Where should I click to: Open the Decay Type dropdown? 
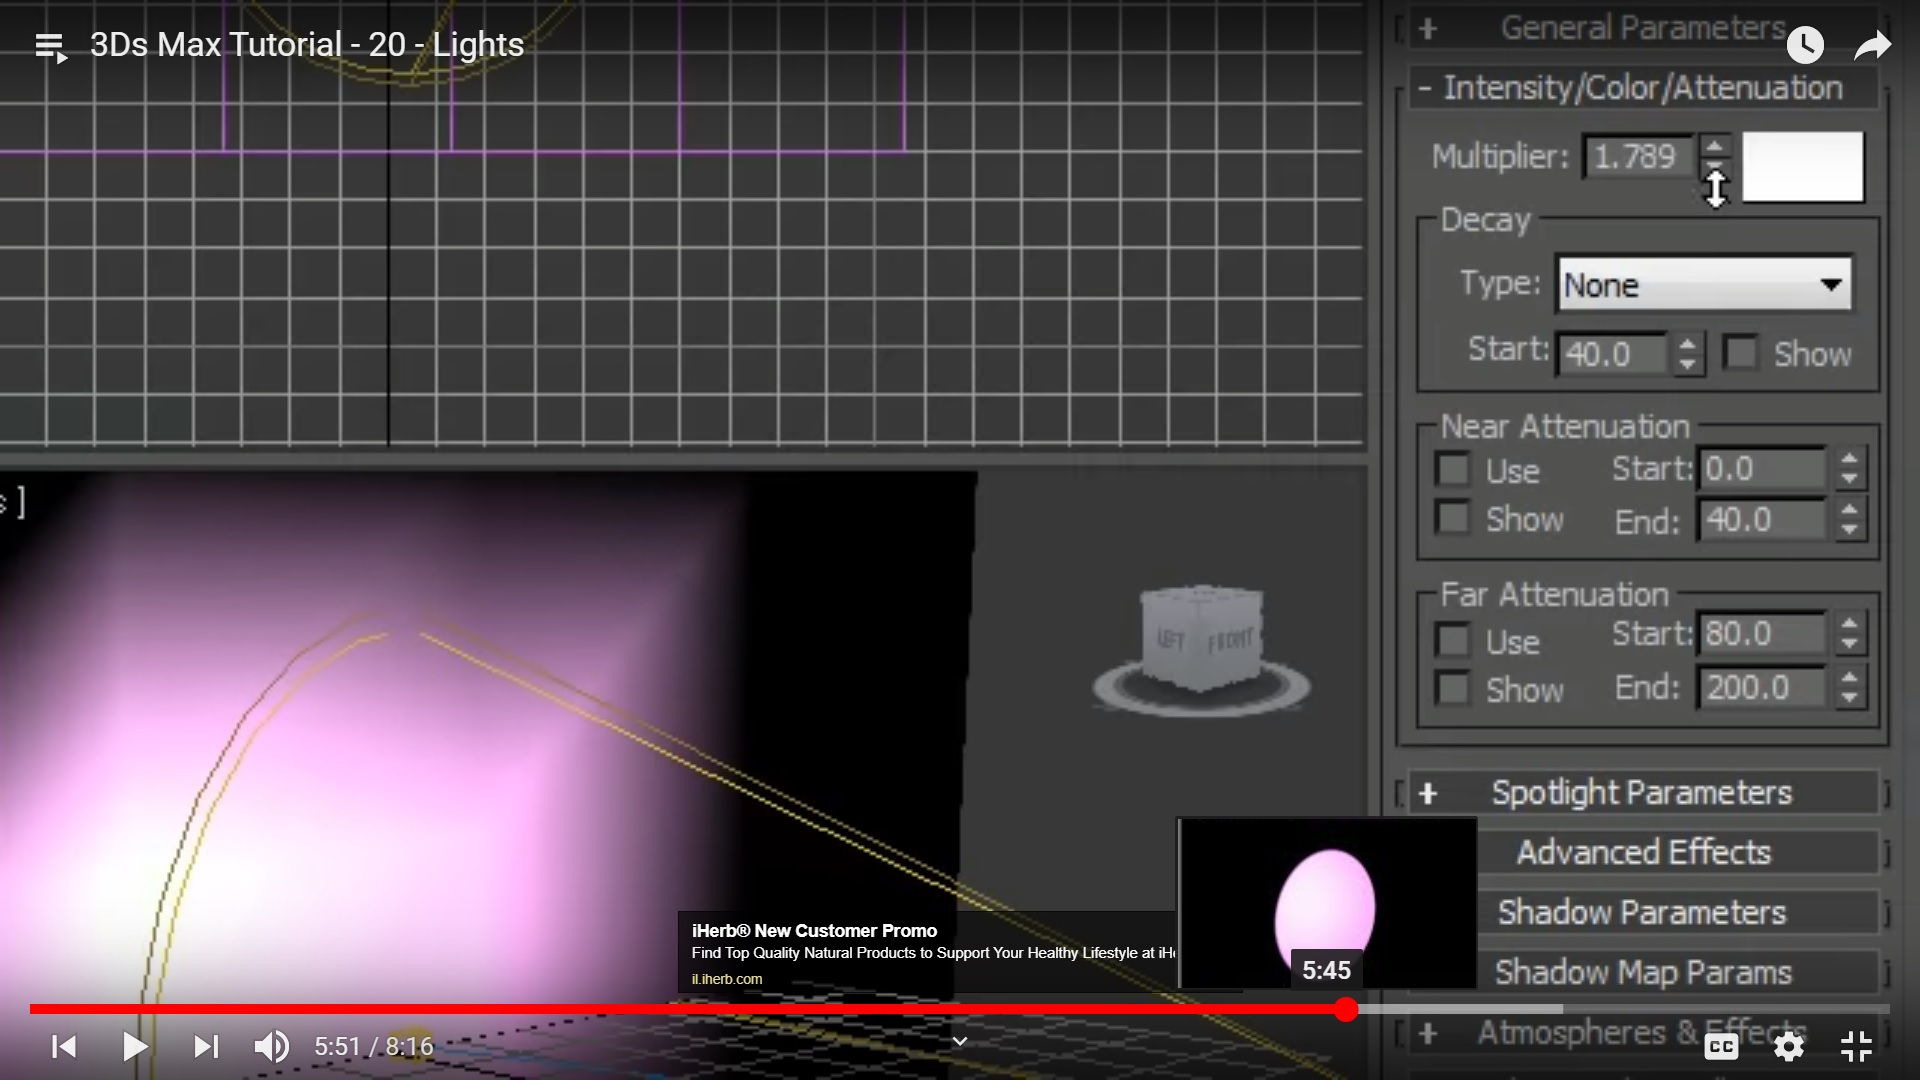pos(1704,285)
